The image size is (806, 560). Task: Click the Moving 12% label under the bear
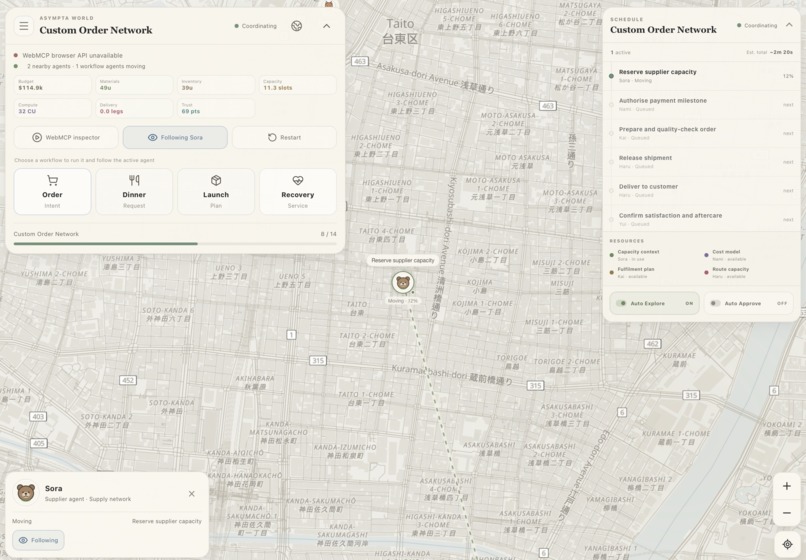403,301
